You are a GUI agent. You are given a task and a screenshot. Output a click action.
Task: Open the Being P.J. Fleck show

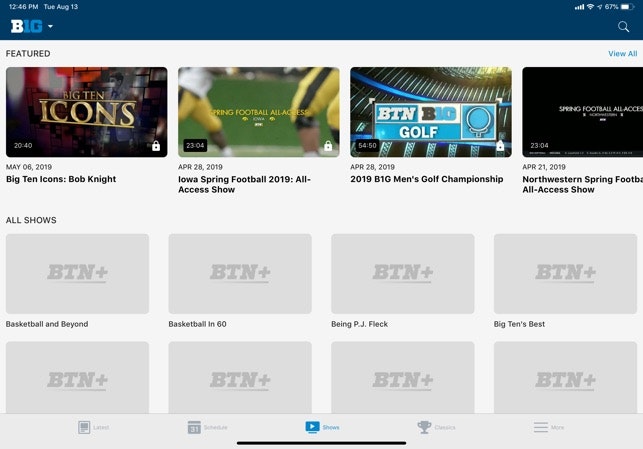point(402,274)
